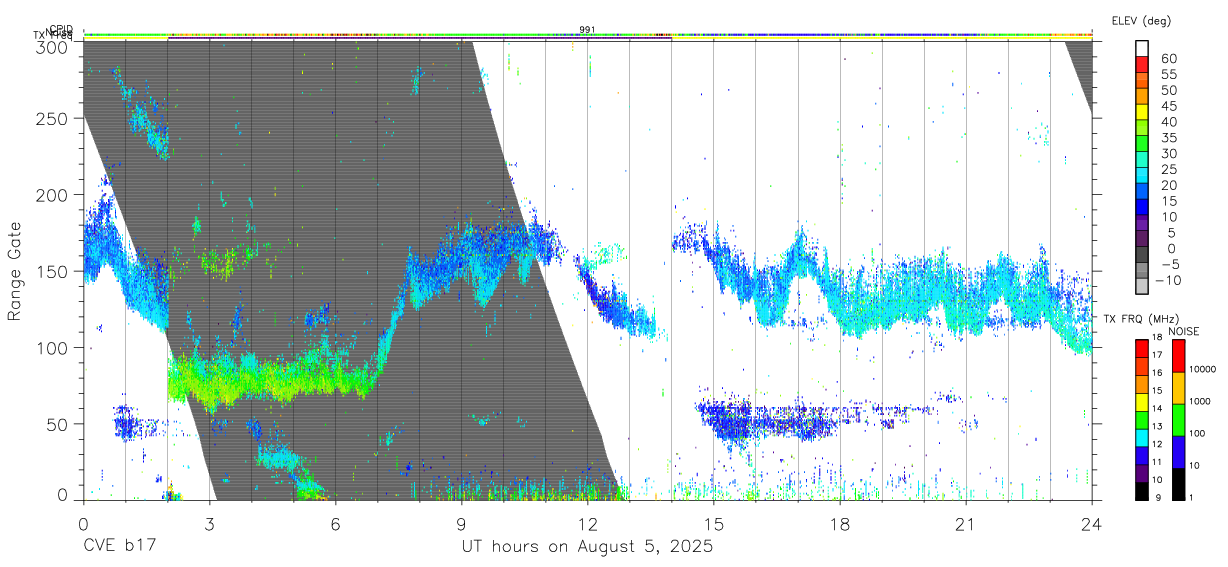The width and height of the screenshot is (1228, 567).
Task: Click the red swatch in TX FRQ legend
Action: [x=1143, y=349]
